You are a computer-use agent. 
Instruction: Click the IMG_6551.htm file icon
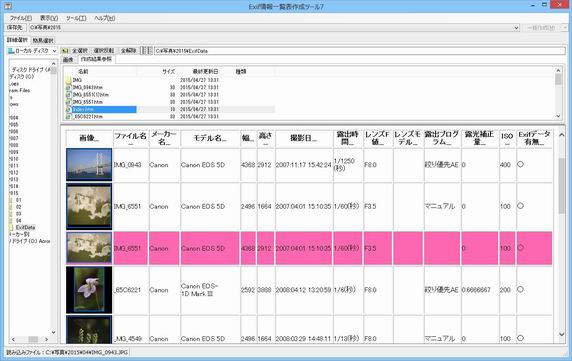click(x=68, y=102)
